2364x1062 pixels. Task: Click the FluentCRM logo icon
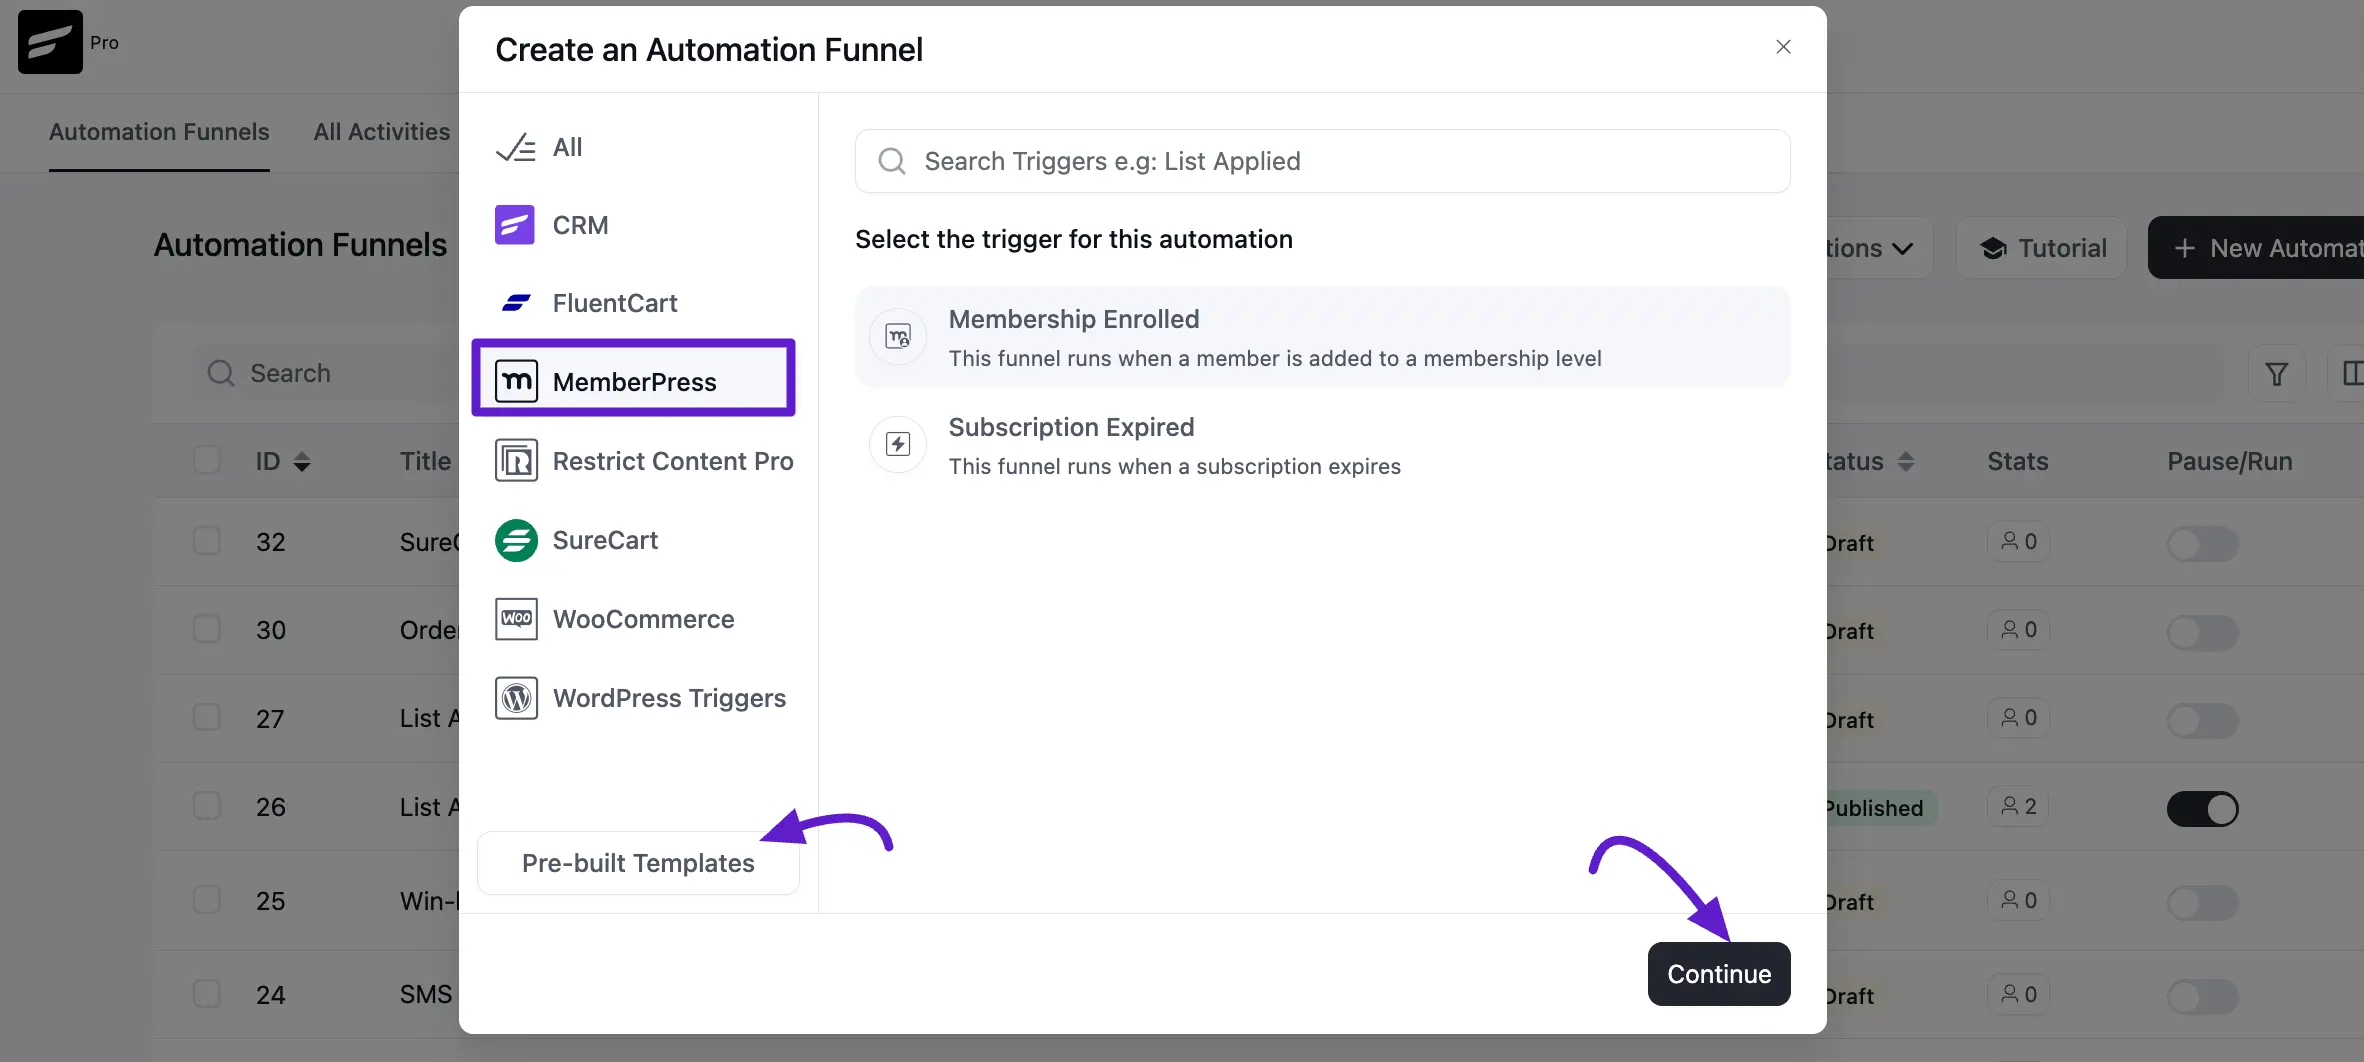click(50, 42)
